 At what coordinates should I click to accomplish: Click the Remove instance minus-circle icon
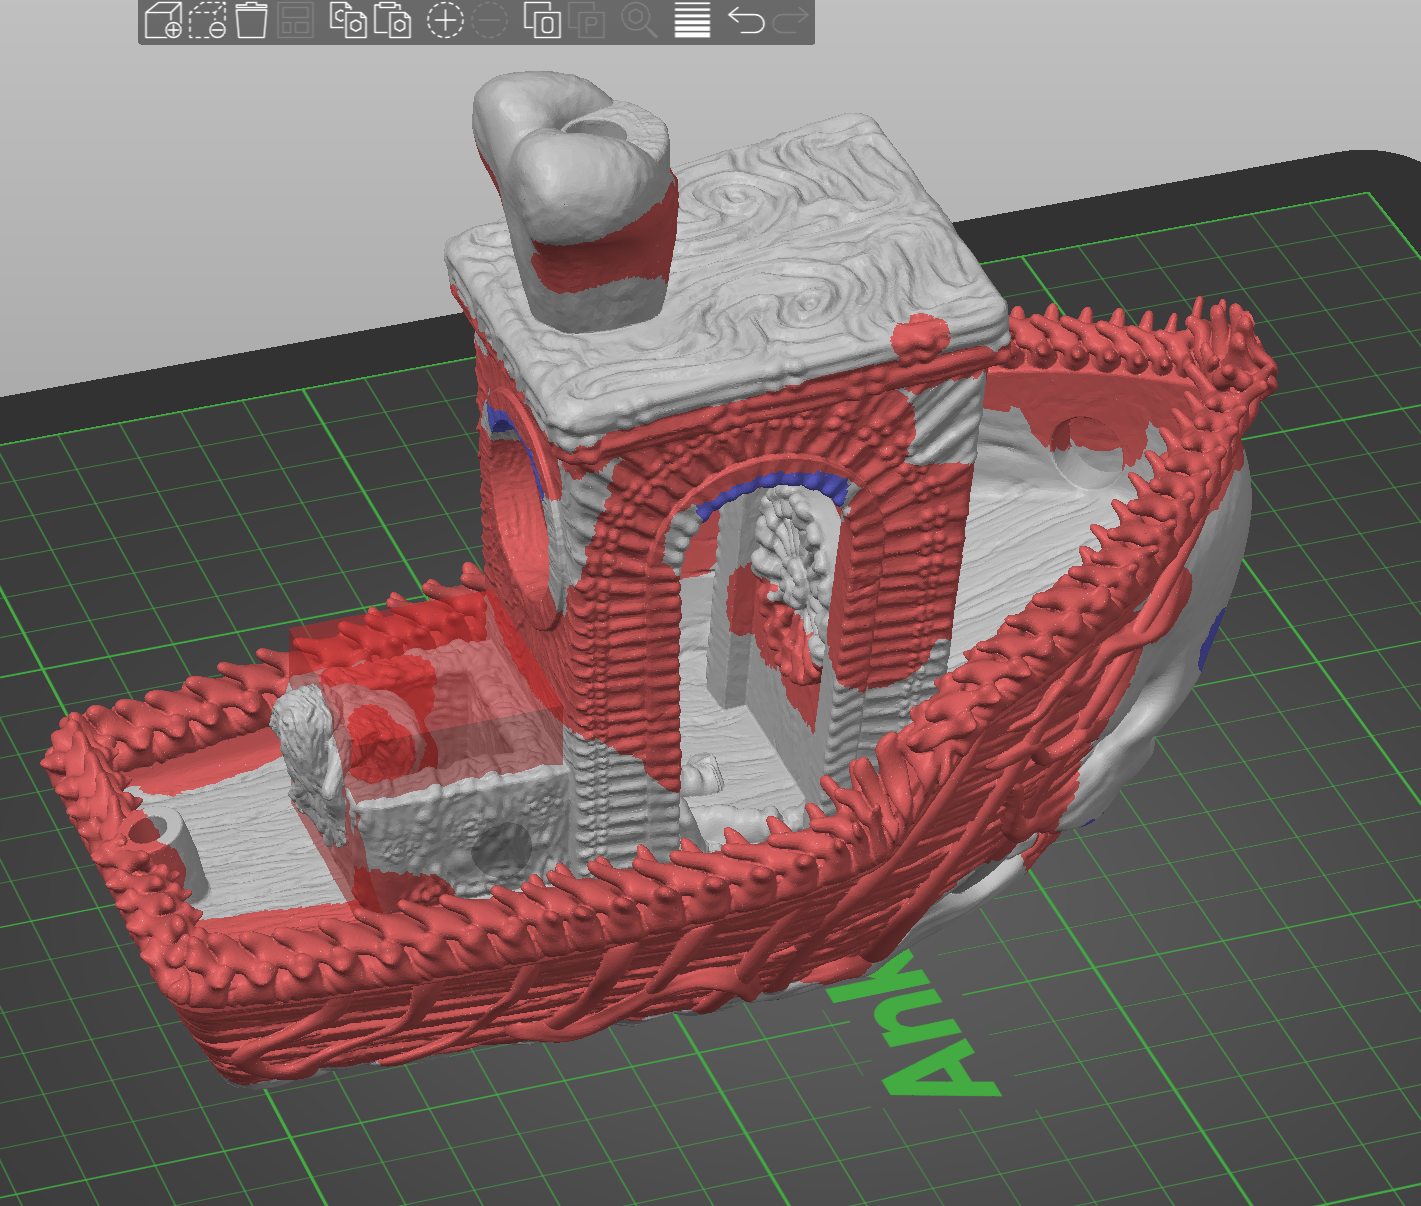click(x=489, y=21)
